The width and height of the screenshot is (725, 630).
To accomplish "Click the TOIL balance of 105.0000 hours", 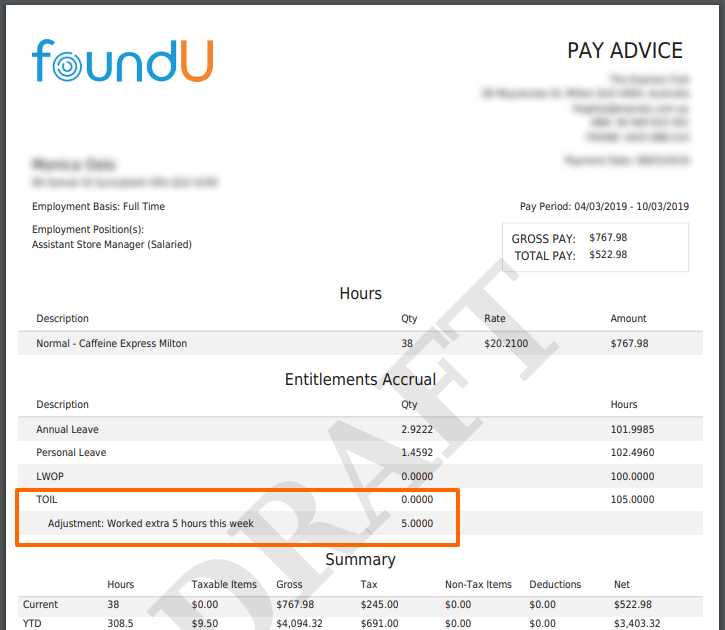I will coord(634,499).
